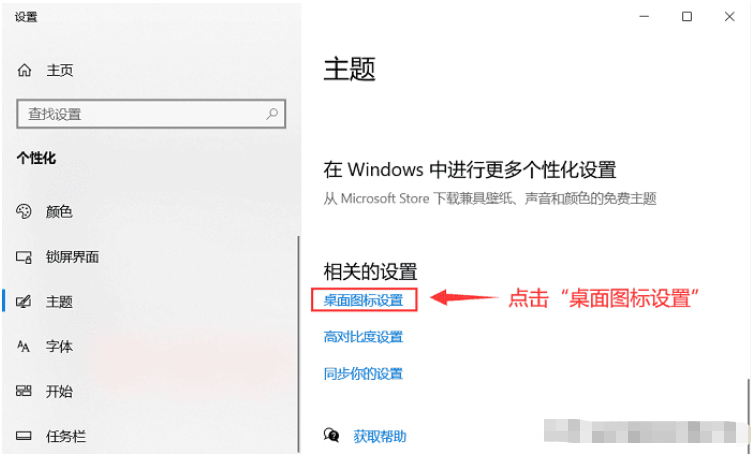
Task: Click the Get help chat icon
Action: 331,435
